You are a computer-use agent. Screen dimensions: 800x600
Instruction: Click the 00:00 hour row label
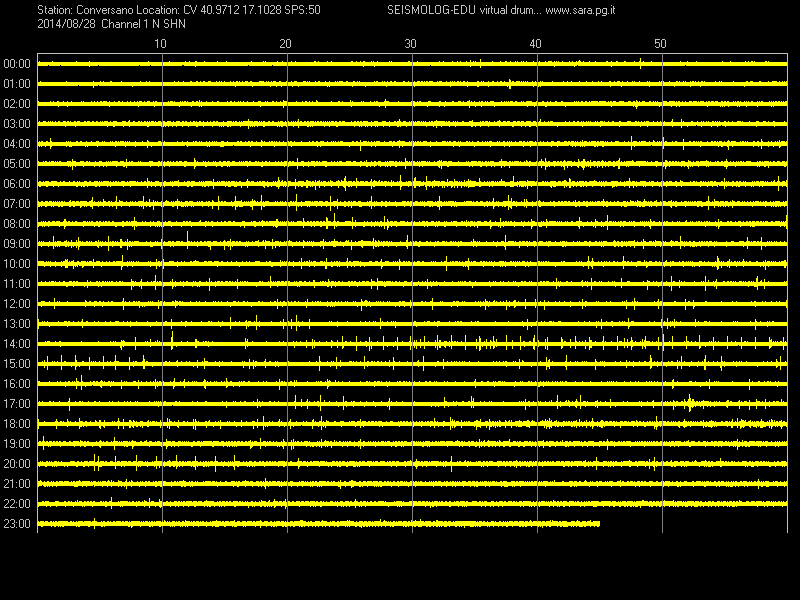[17, 64]
